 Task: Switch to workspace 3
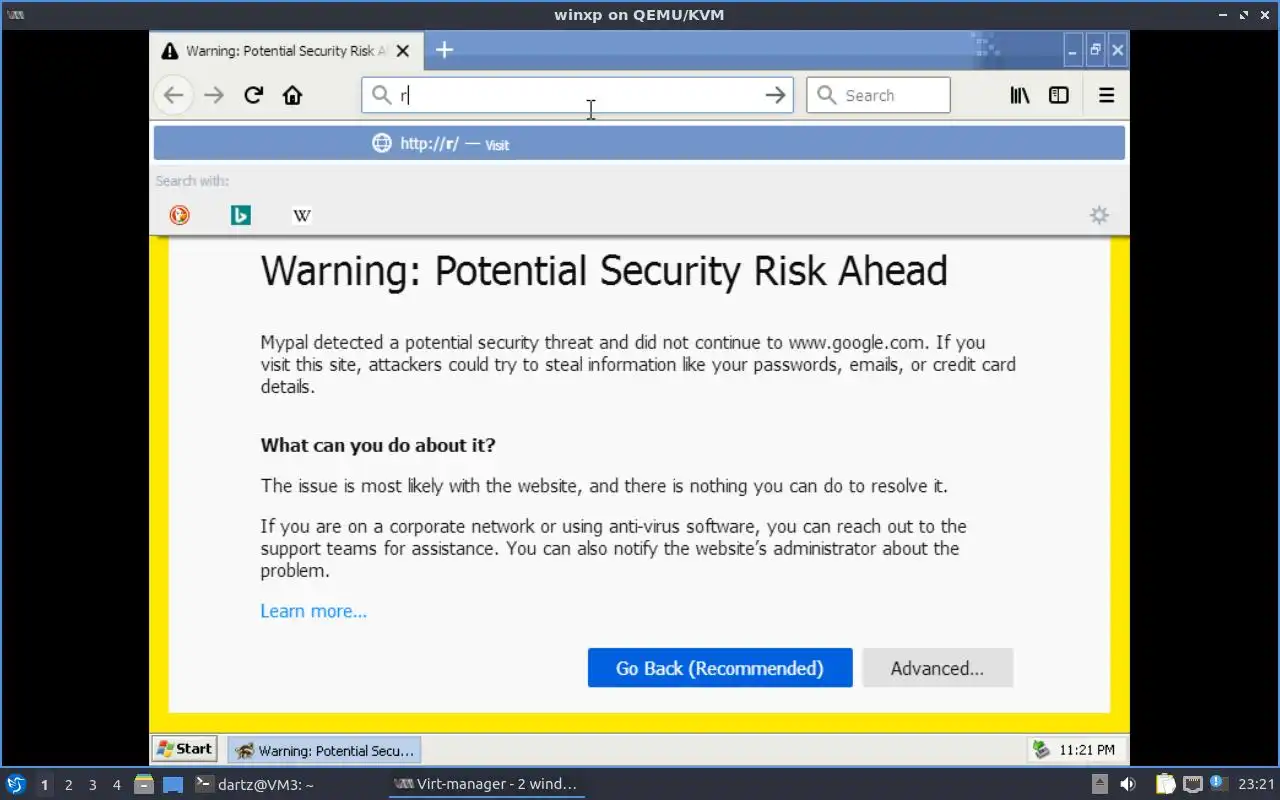[92, 785]
